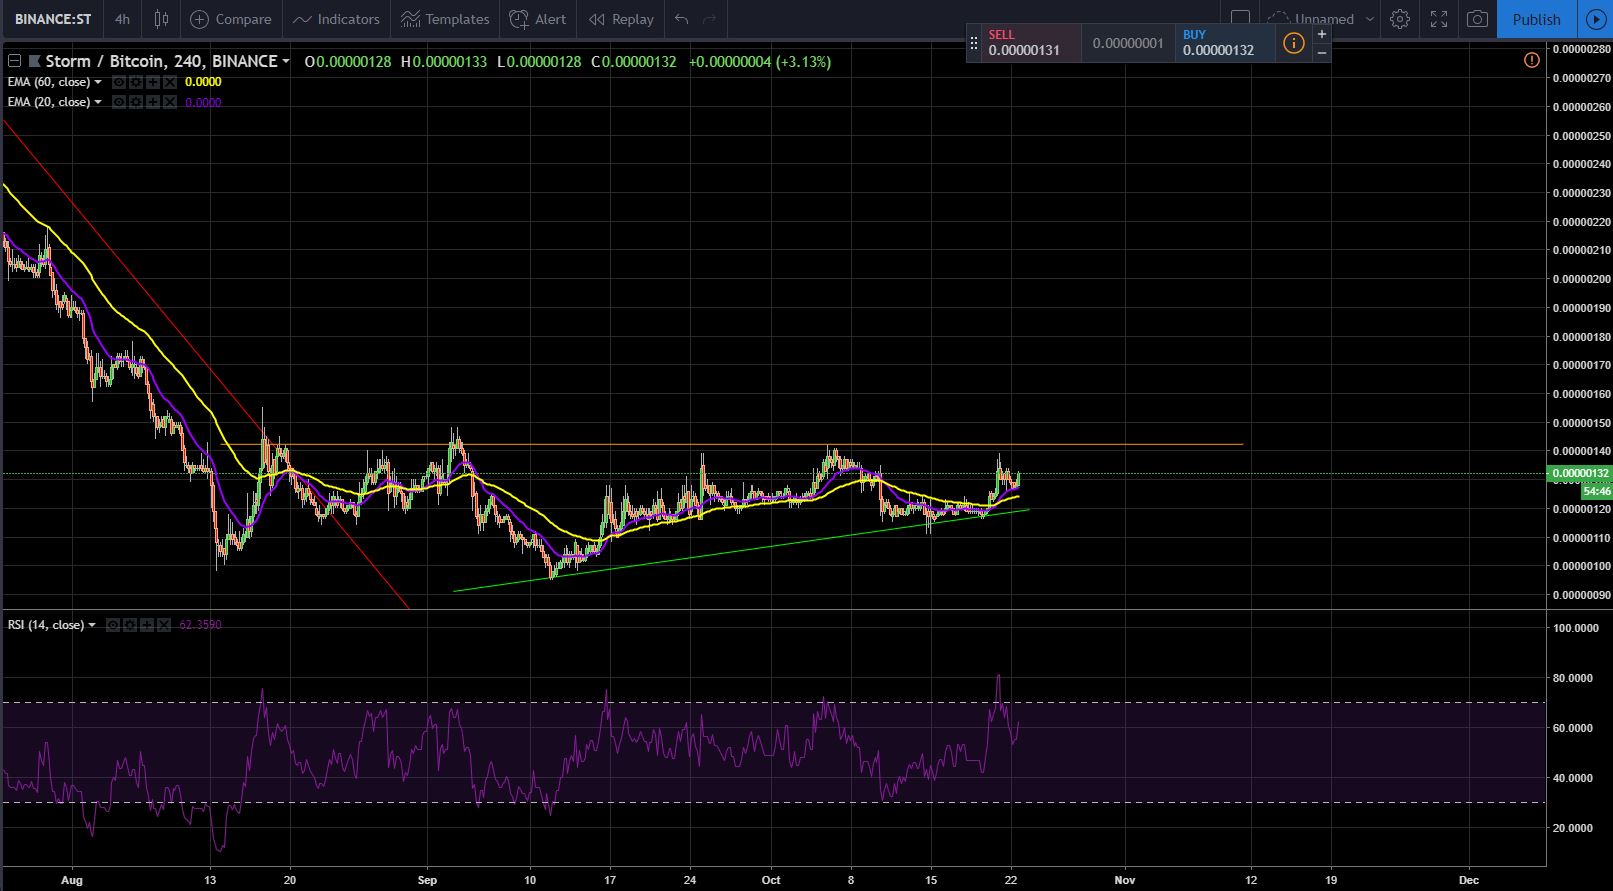Hide the RSI (14, close) indicator
The width and height of the screenshot is (1613, 891).
point(113,625)
